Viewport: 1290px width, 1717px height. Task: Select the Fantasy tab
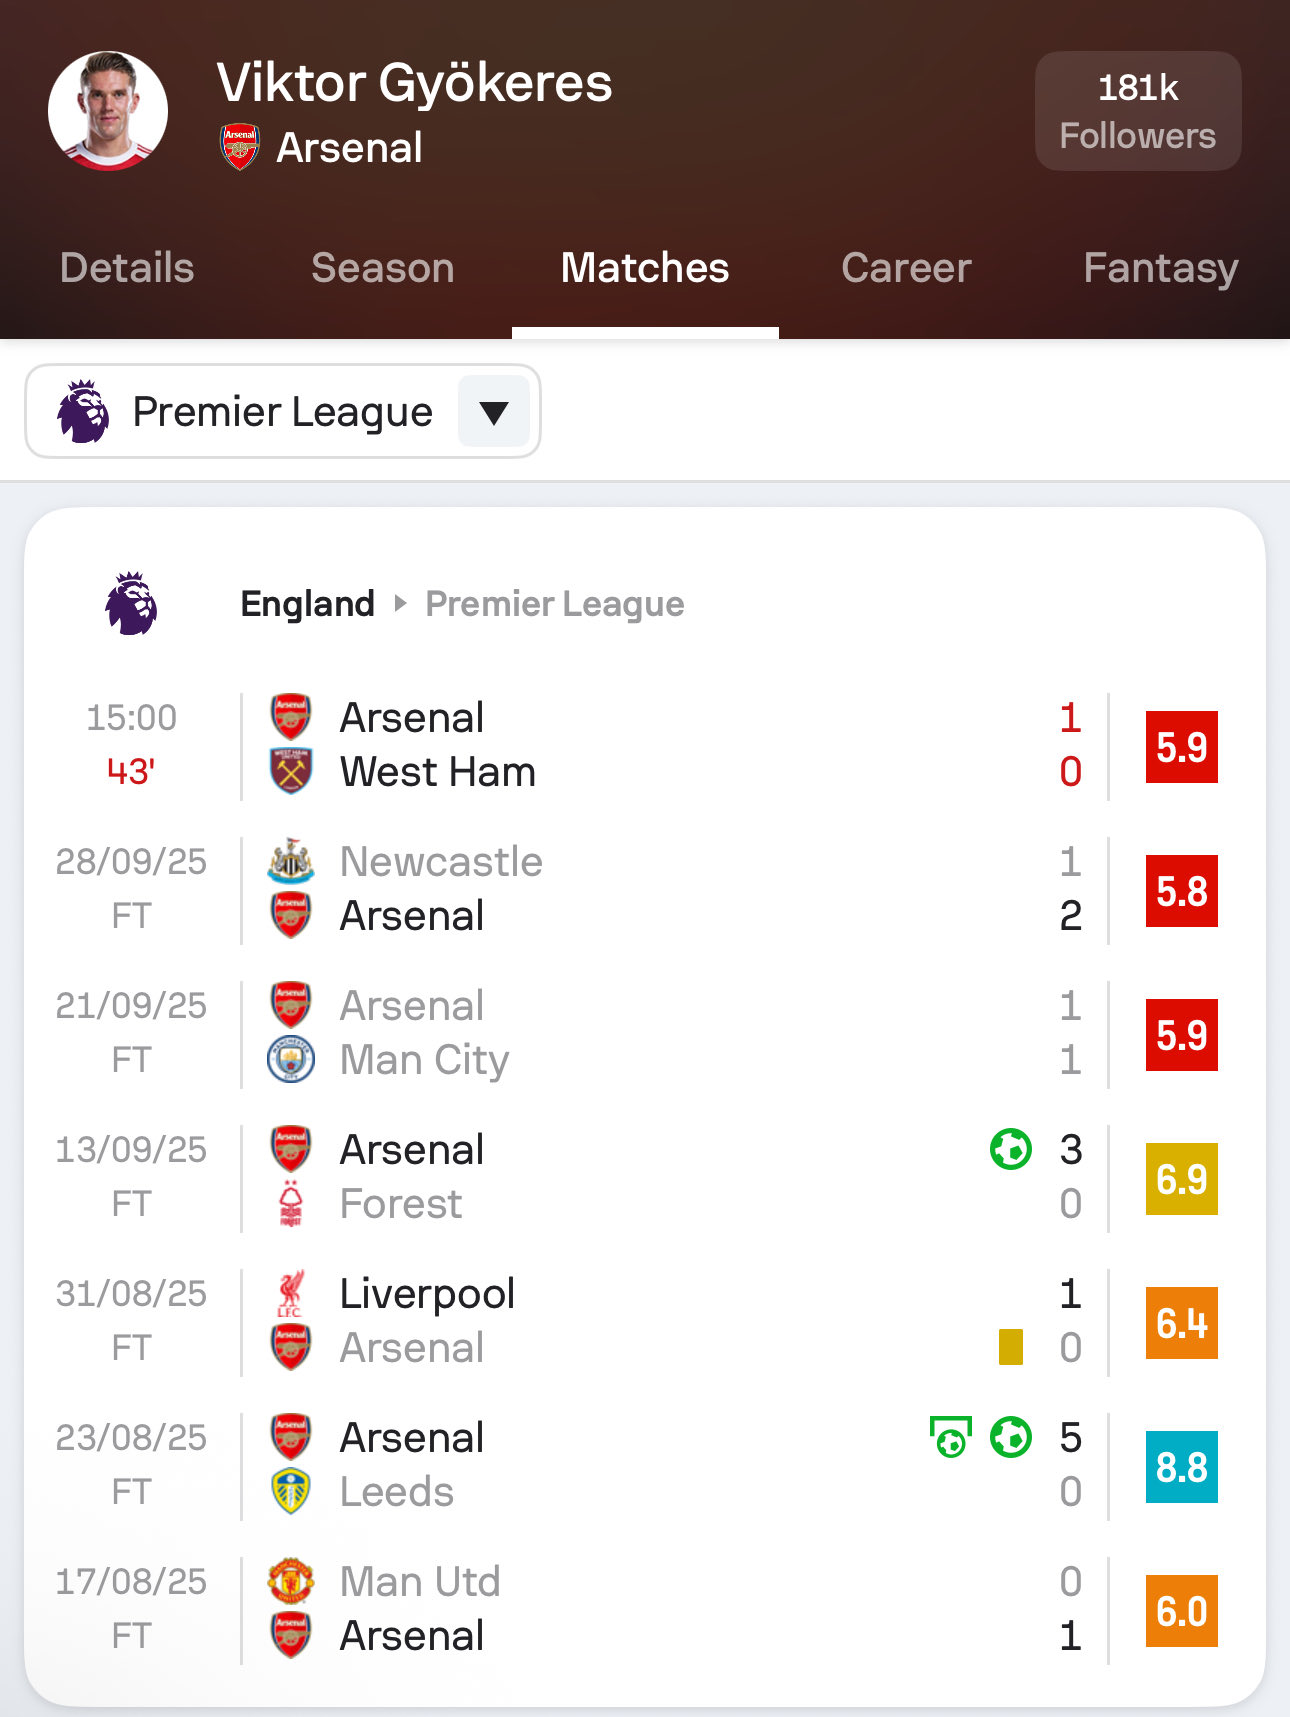(1160, 268)
